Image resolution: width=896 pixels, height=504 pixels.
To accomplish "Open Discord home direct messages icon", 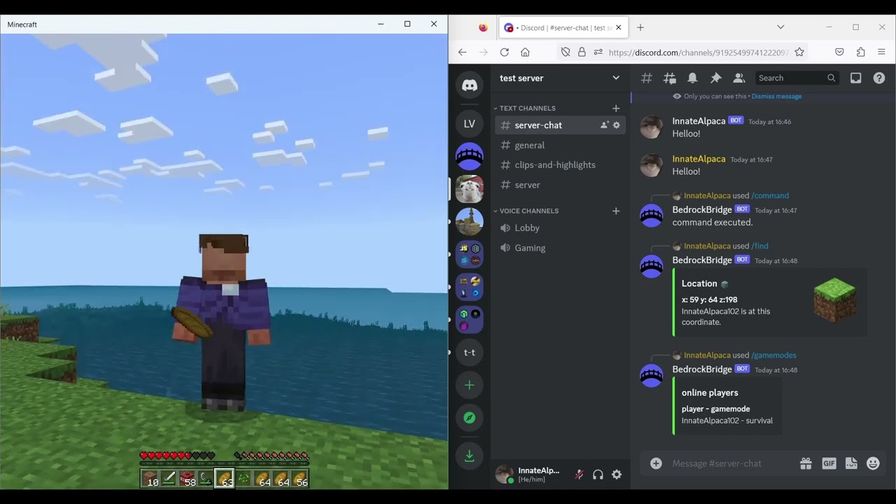I will pos(469,85).
